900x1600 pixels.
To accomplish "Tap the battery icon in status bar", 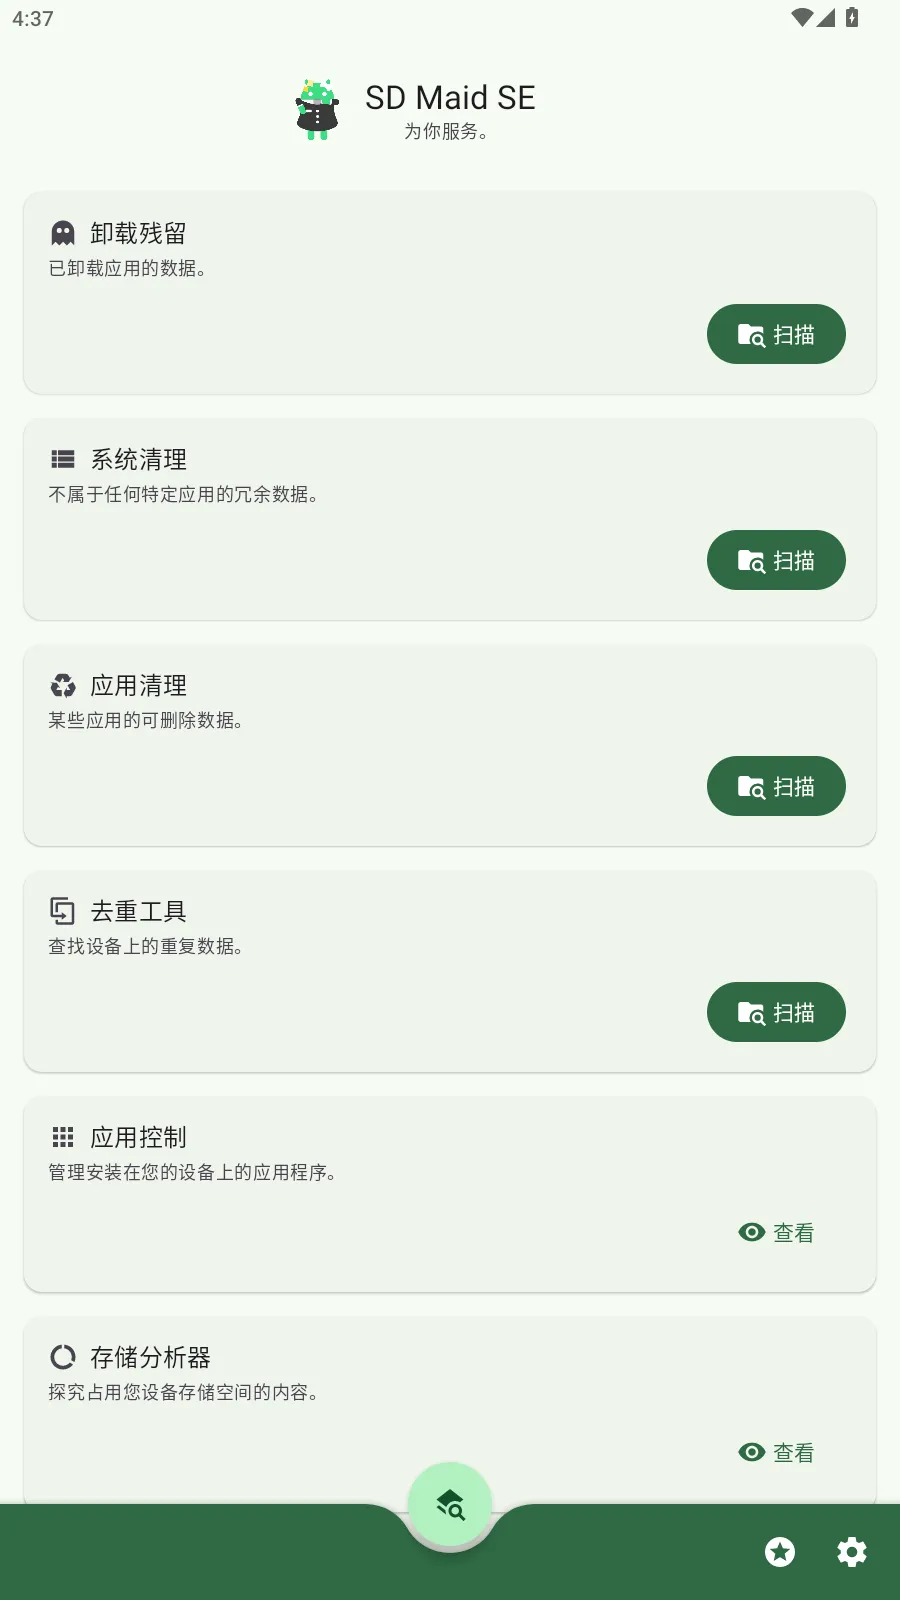I will point(852,17).
